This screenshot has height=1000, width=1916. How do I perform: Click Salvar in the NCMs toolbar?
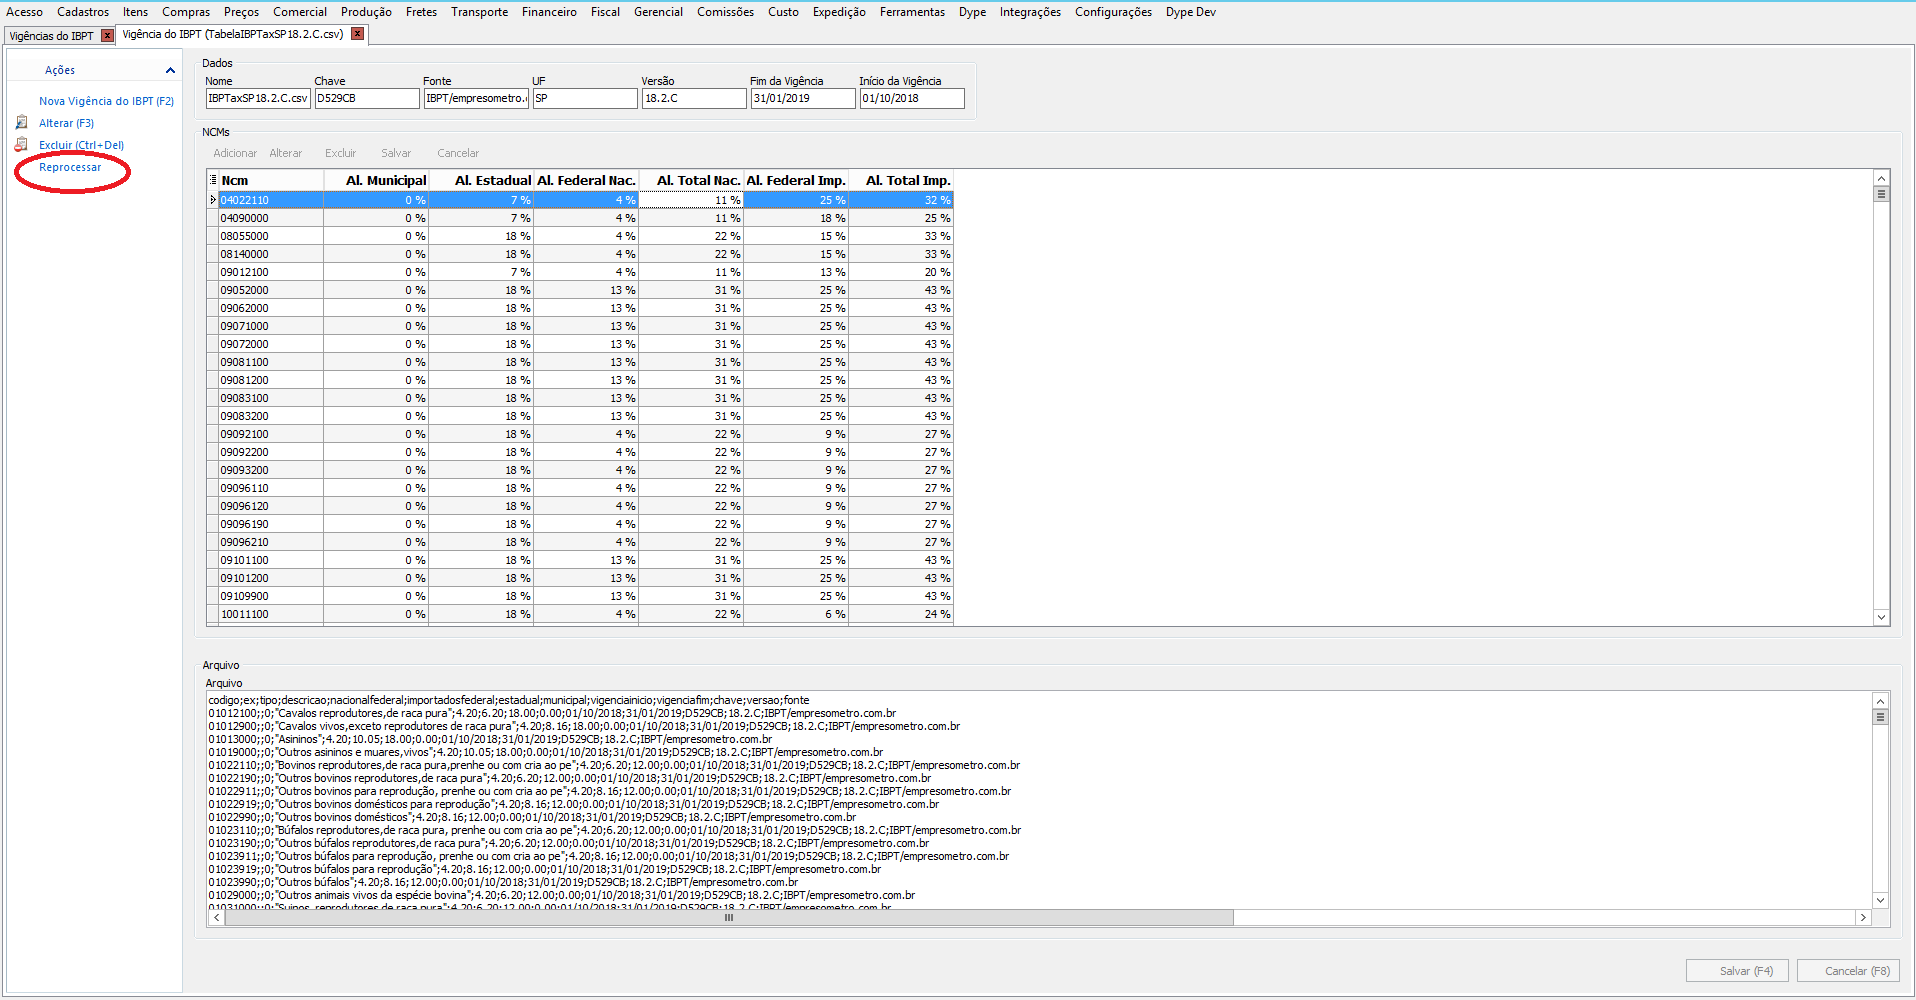click(396, 153)
